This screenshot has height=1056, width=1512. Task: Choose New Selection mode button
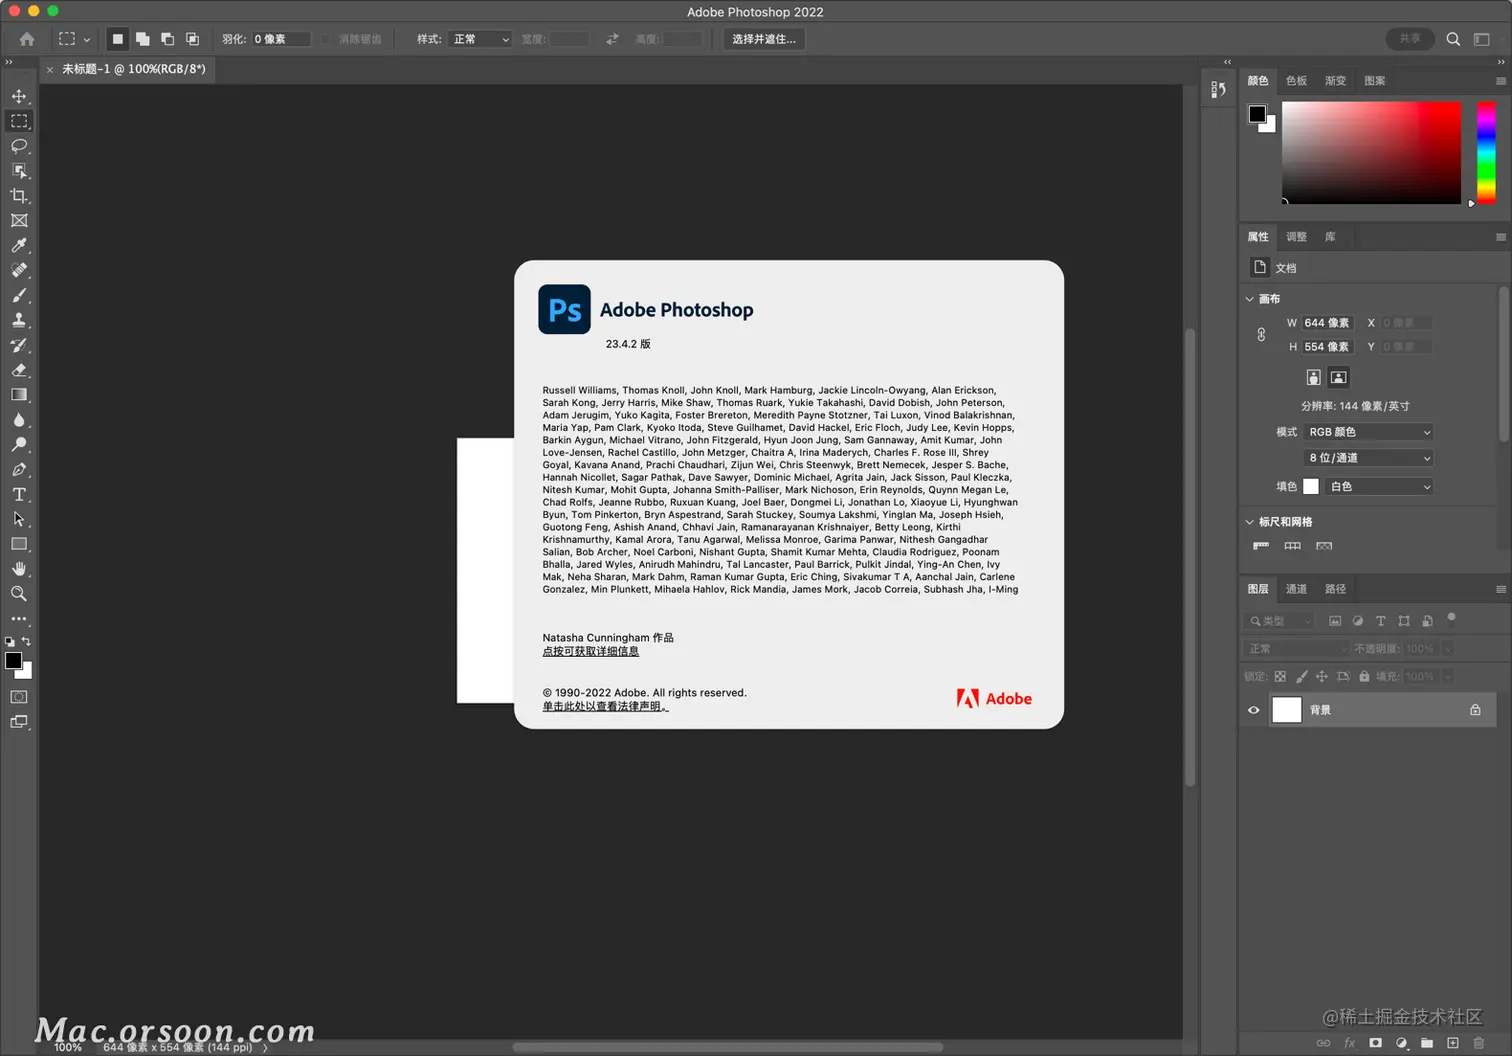(117, 39)
